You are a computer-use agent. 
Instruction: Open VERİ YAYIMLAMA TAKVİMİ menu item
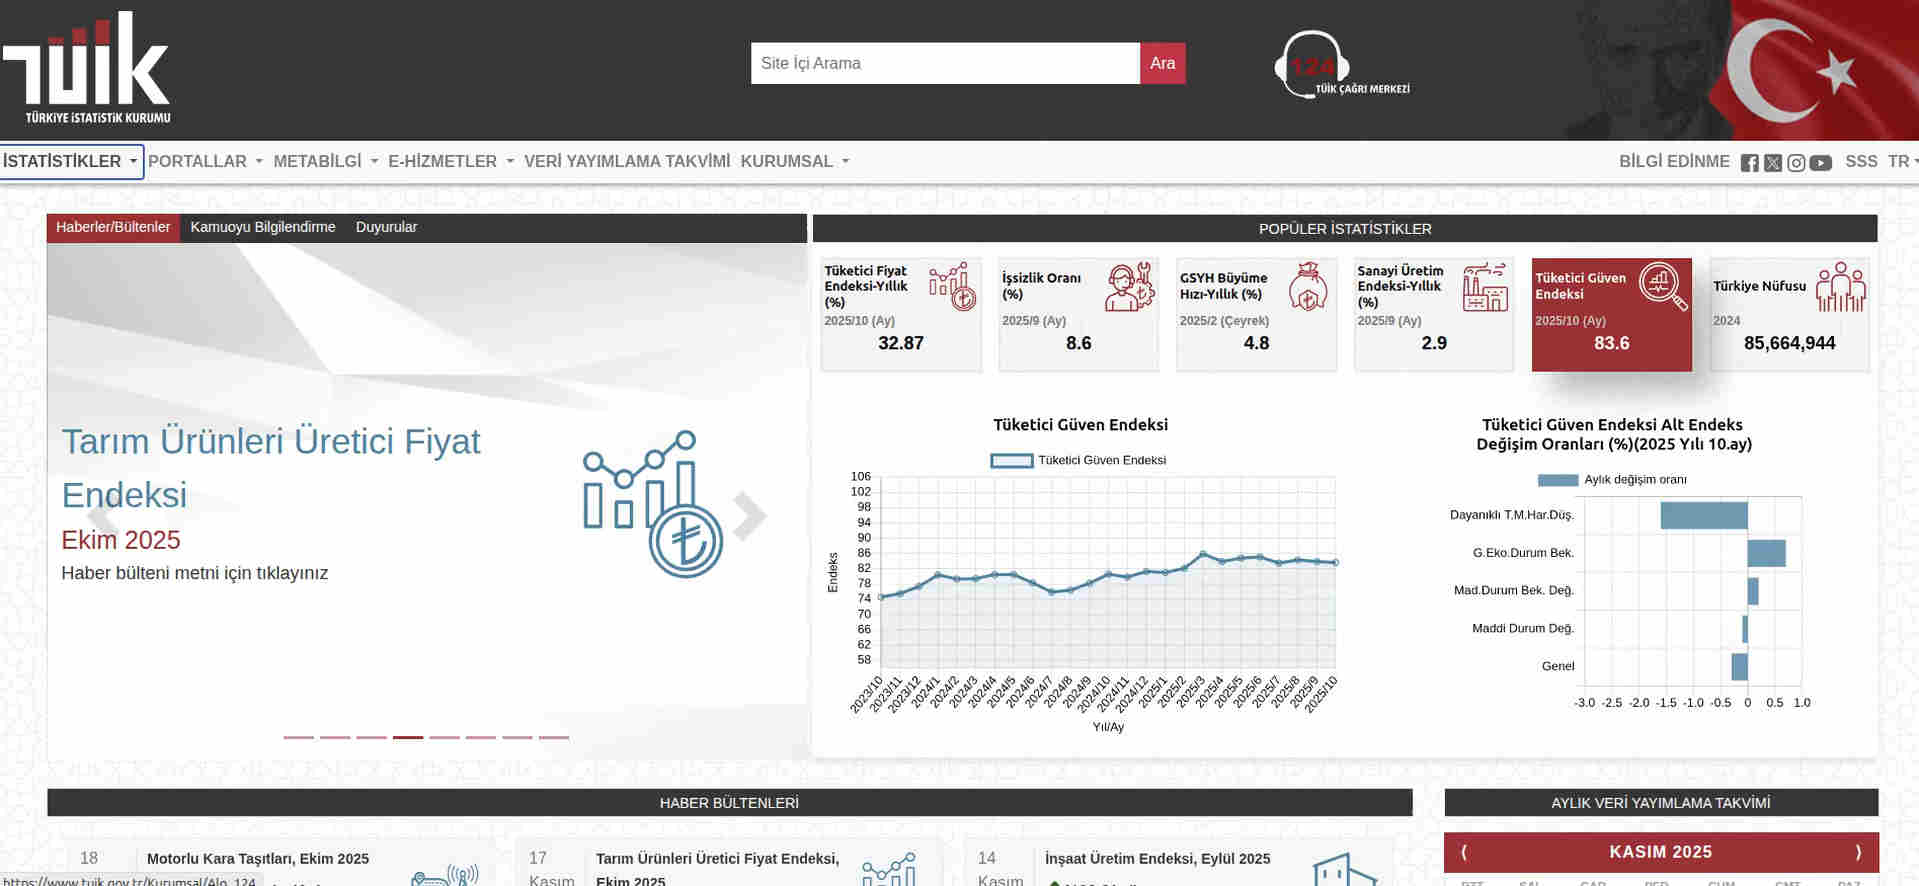click(x=627, y=162)
